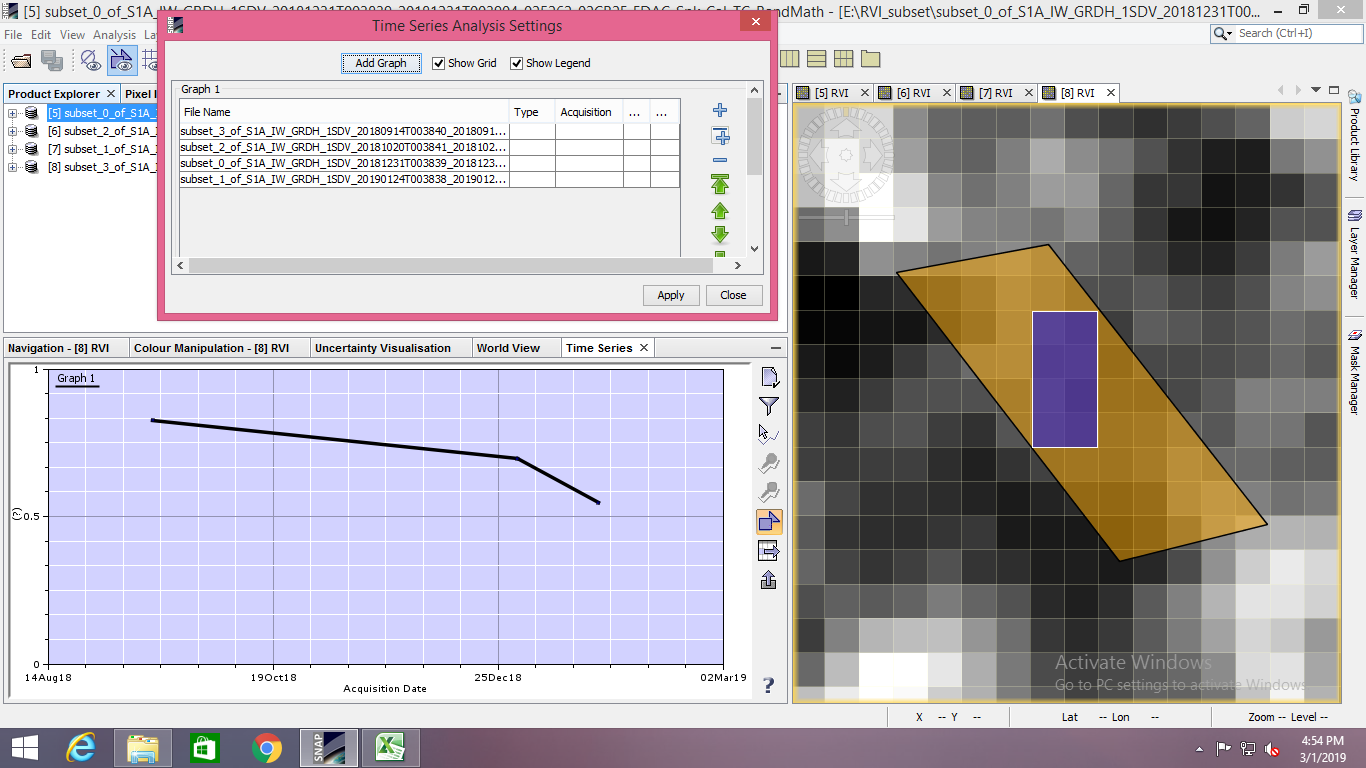Toggle the geometry overlay toolbar icon

click(122, 62)
